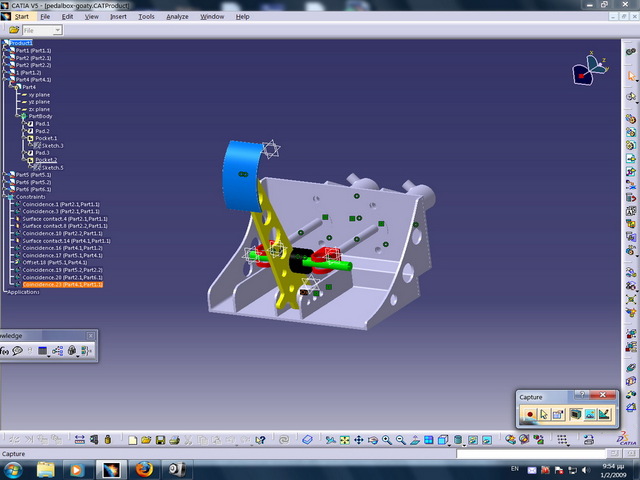Toggle the Capture pixel mode icon
Viewport: 640px width, 480px height.
click(x=590, y=414)
